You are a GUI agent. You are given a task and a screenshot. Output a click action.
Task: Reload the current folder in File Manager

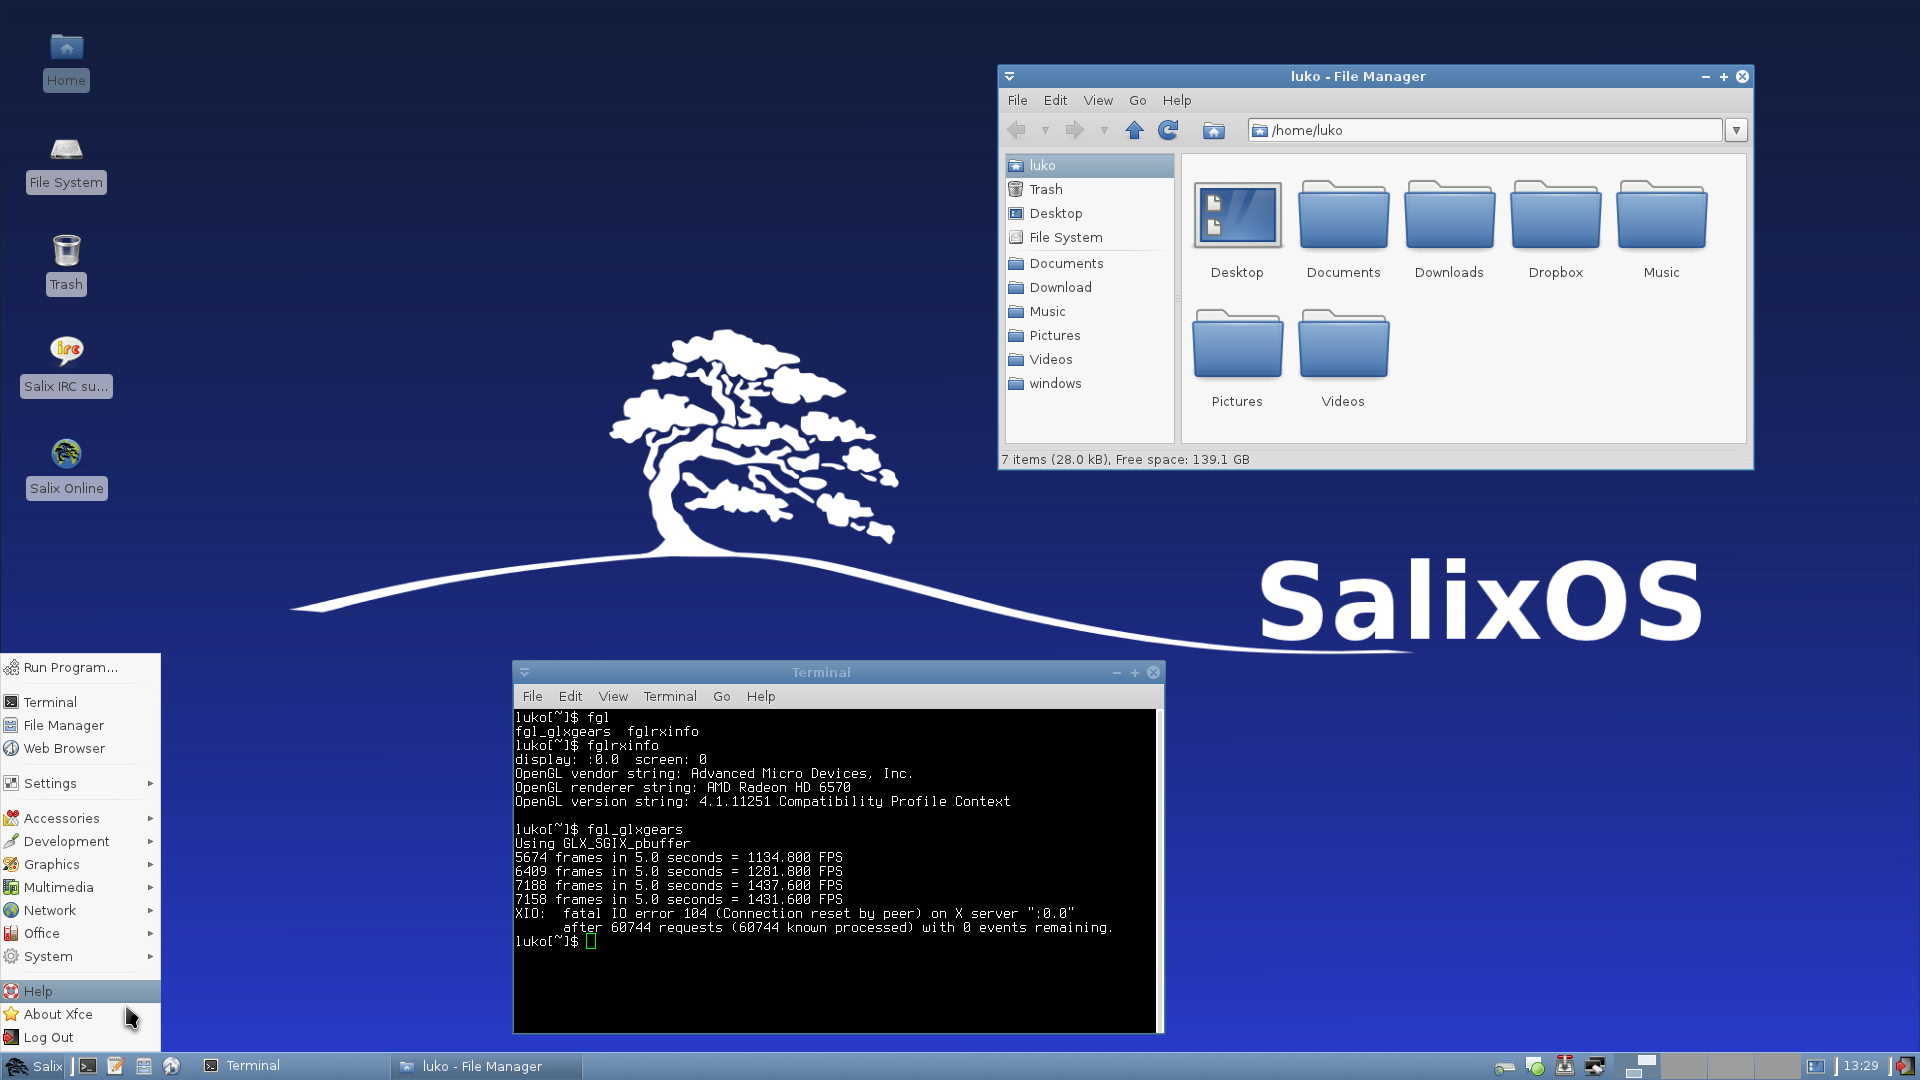[1168, 130]
